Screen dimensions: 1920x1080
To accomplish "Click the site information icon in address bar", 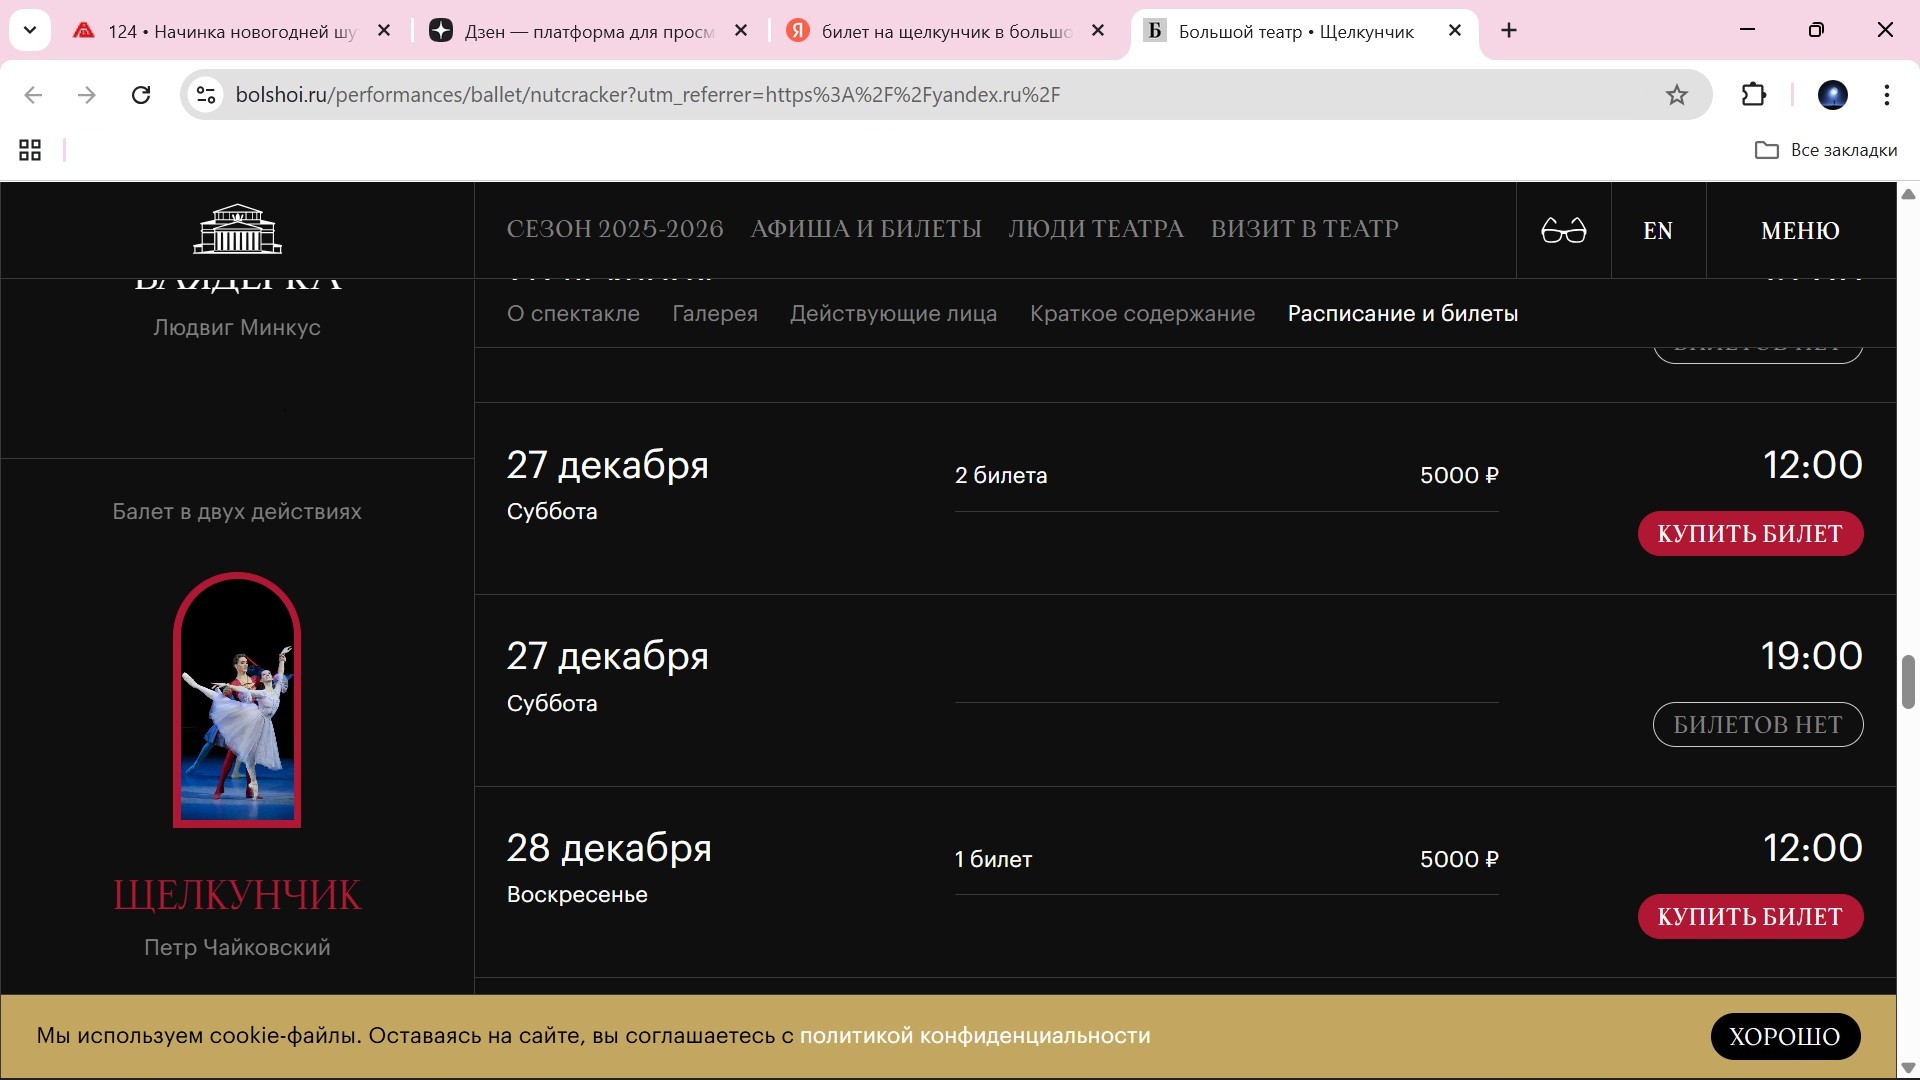I will [206, 95].
